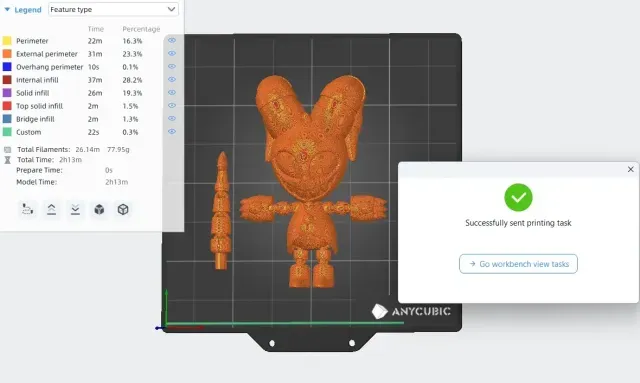Image resolution: width=640 pixels, height=383 pixels.
Task: Toggle Custom feature visibility eye
Action: click(x=172, y=131)
